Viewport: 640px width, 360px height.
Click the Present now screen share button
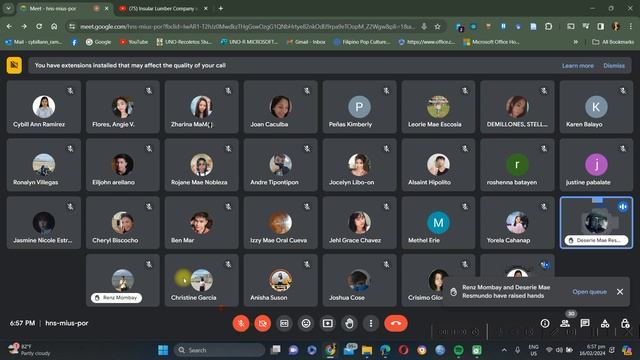click(328, 323)
